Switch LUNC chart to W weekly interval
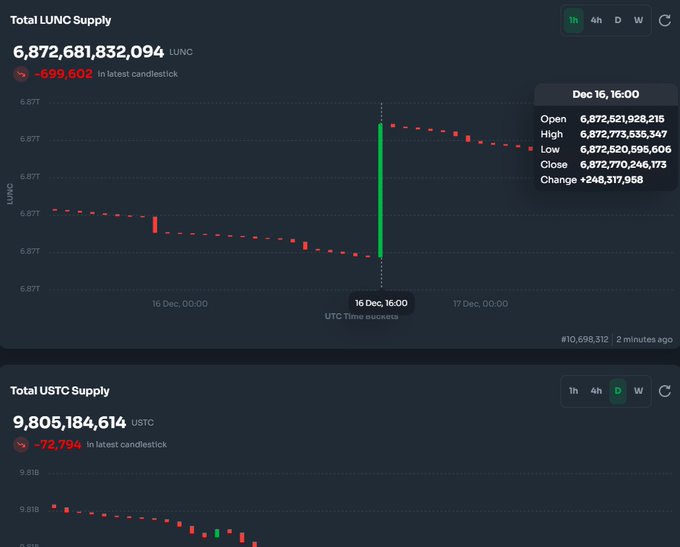Image resolution: width=680 pixels, height=547 pixels. 638,20
